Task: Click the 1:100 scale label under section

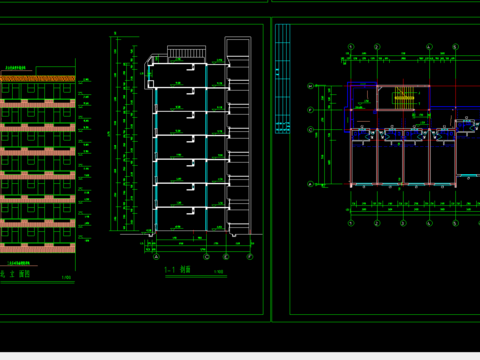Action: click(x=219, y=272)
